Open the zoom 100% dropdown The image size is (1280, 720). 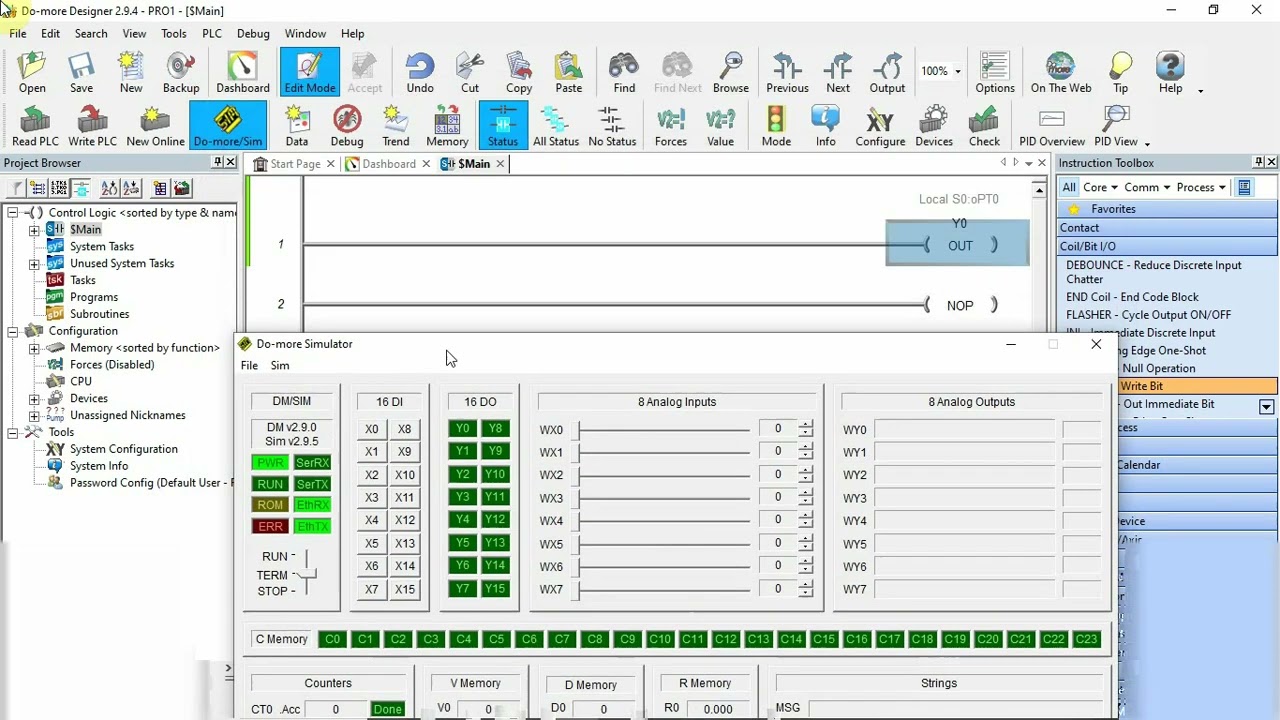957,71
